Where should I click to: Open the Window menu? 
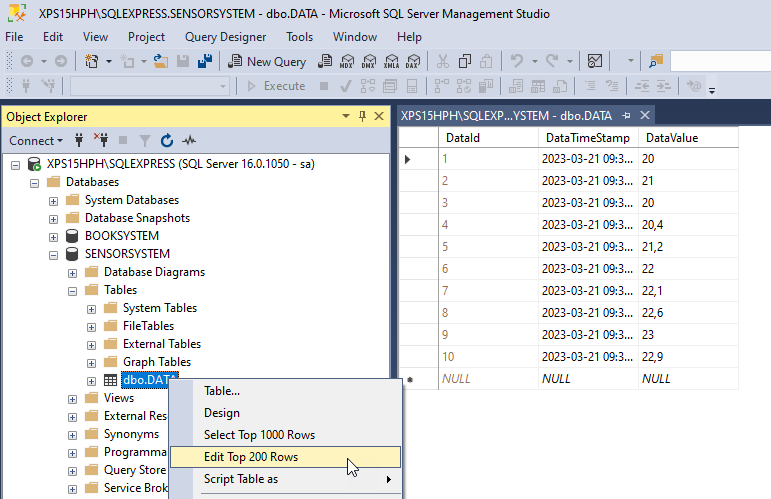click(355, 37)
